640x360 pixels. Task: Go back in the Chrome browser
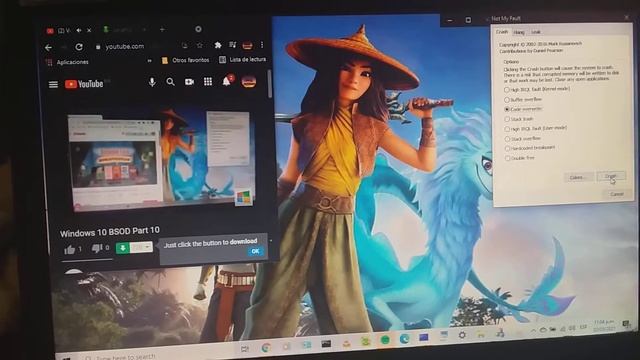tap(48, 47)
